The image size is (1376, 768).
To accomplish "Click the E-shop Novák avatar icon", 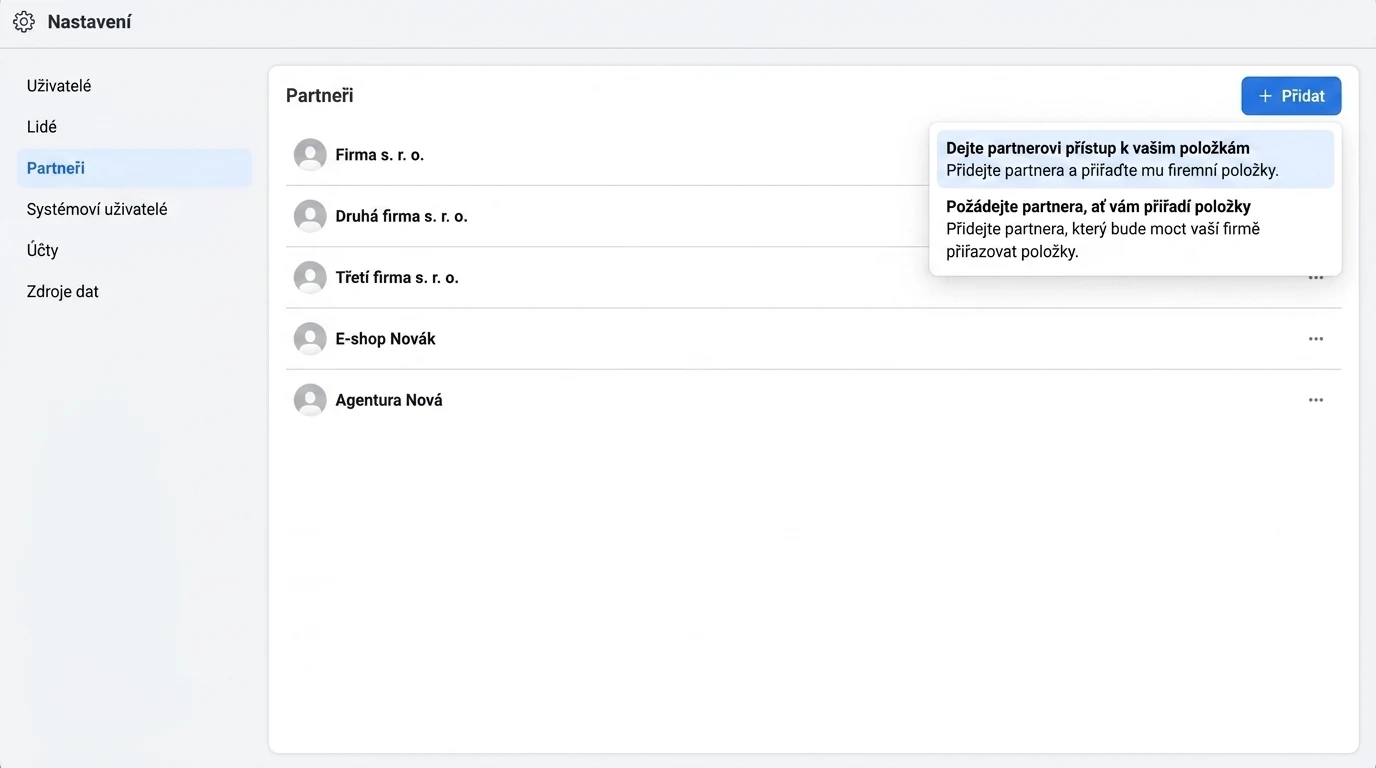I will pos(310,339).
